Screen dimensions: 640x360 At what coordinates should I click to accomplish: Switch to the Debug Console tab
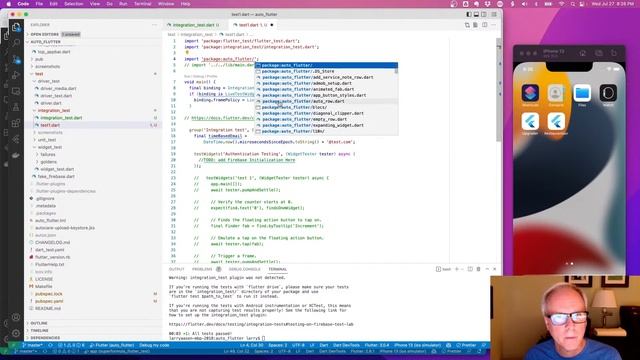244,269
